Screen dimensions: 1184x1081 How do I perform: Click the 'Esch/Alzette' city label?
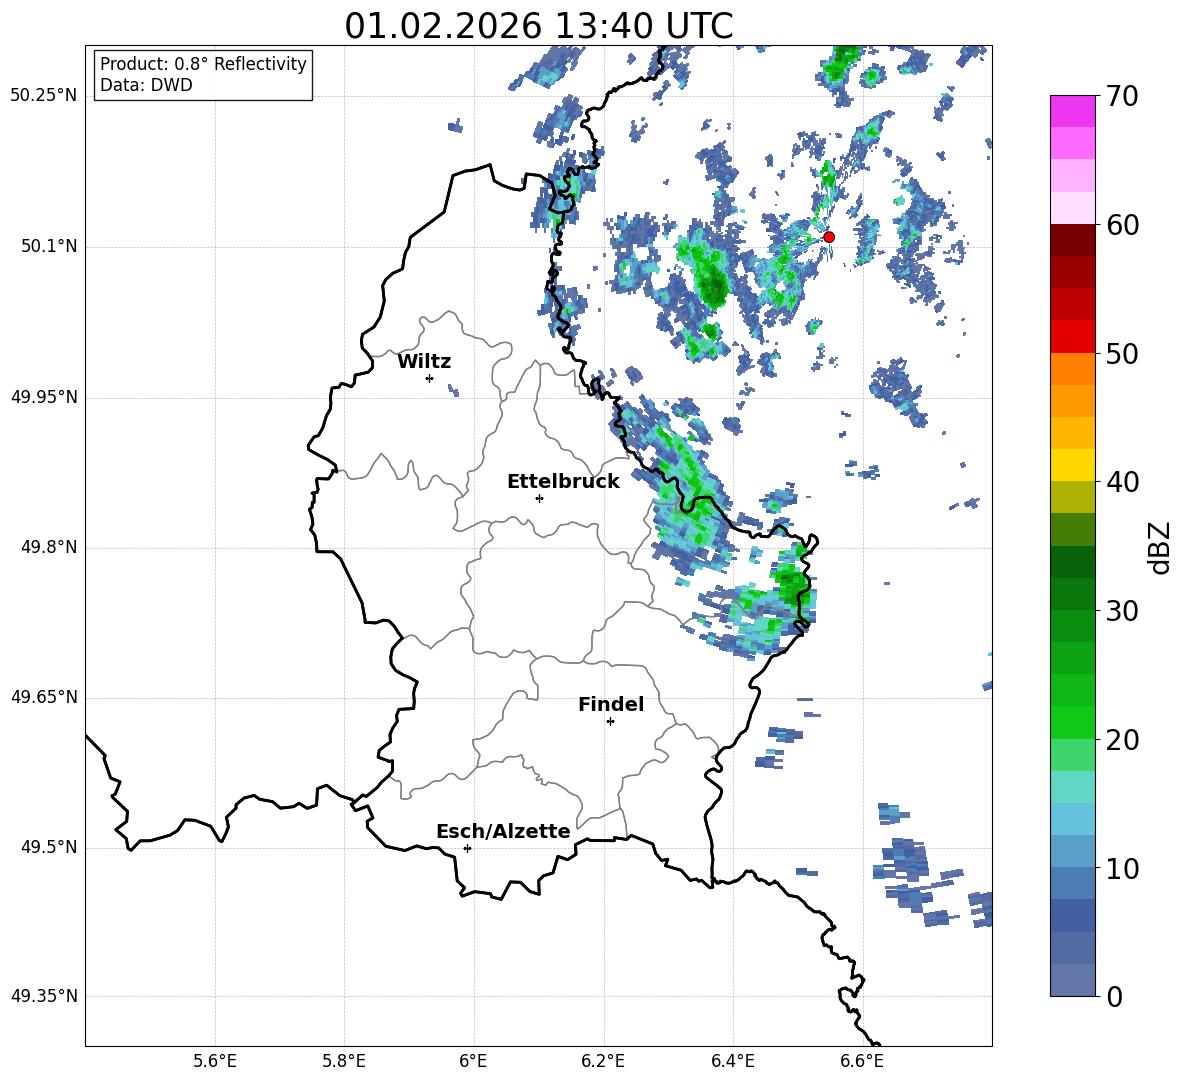pyautogui.click(x=503, y=831)
